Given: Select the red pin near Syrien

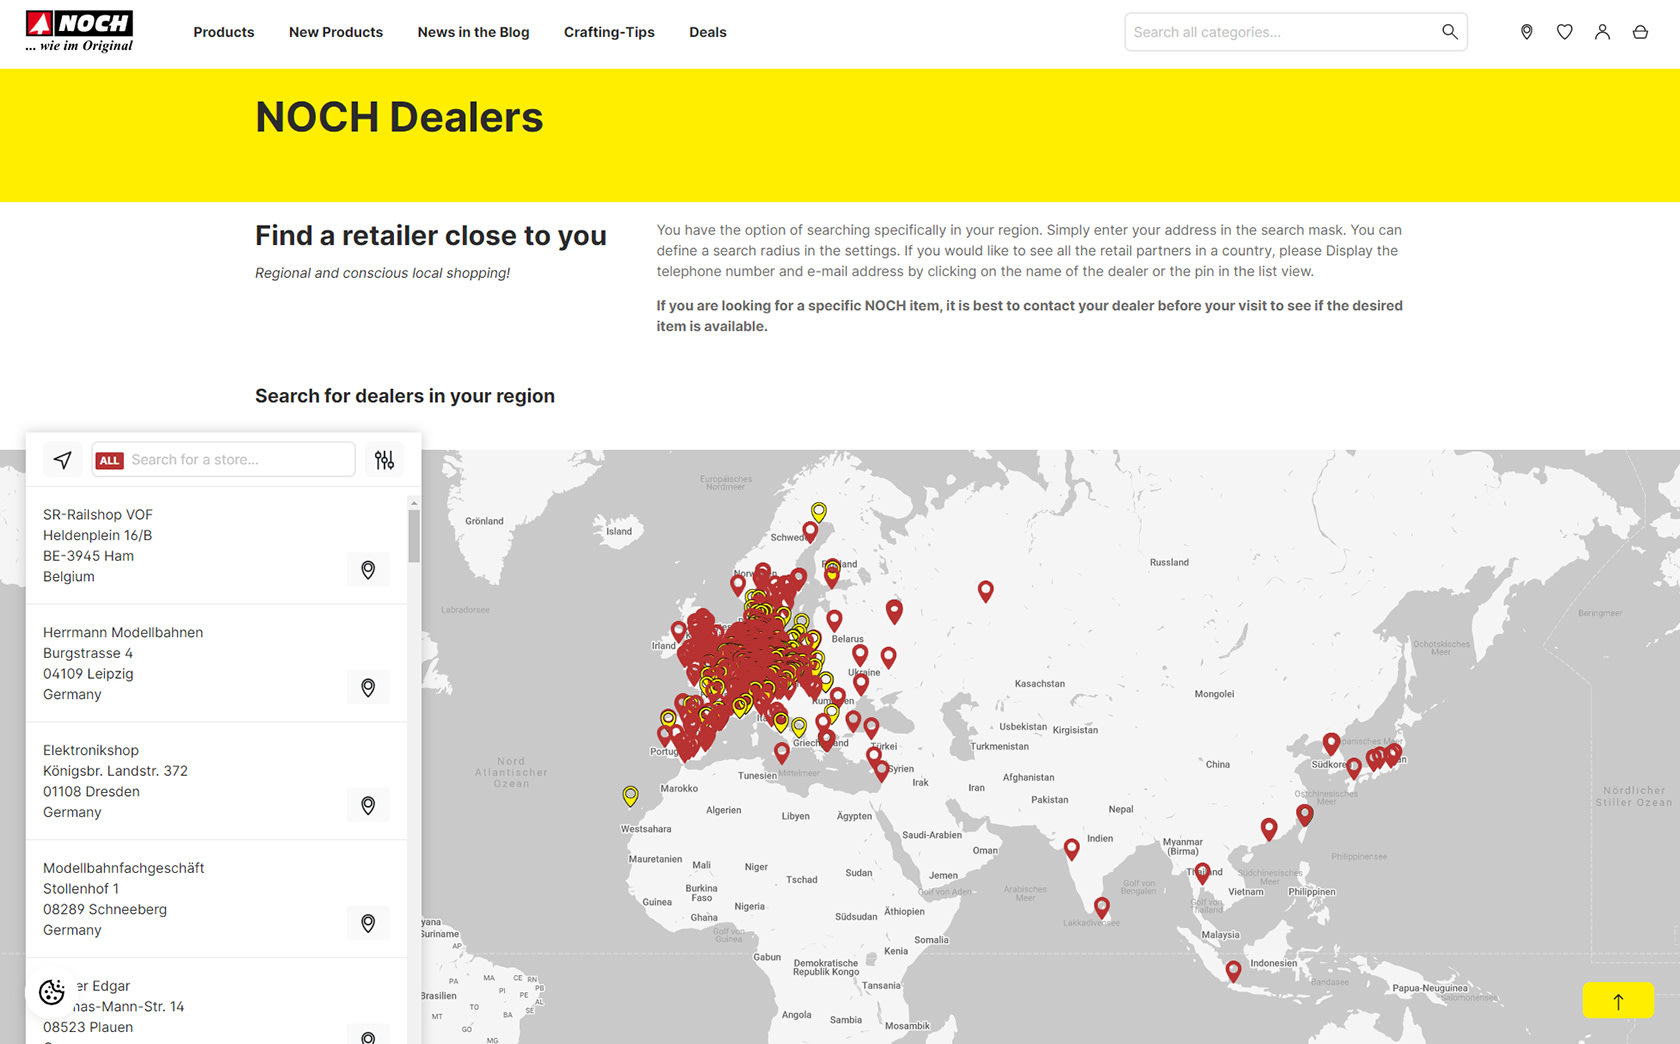Looking at the screenshot, I should [881, 770].
